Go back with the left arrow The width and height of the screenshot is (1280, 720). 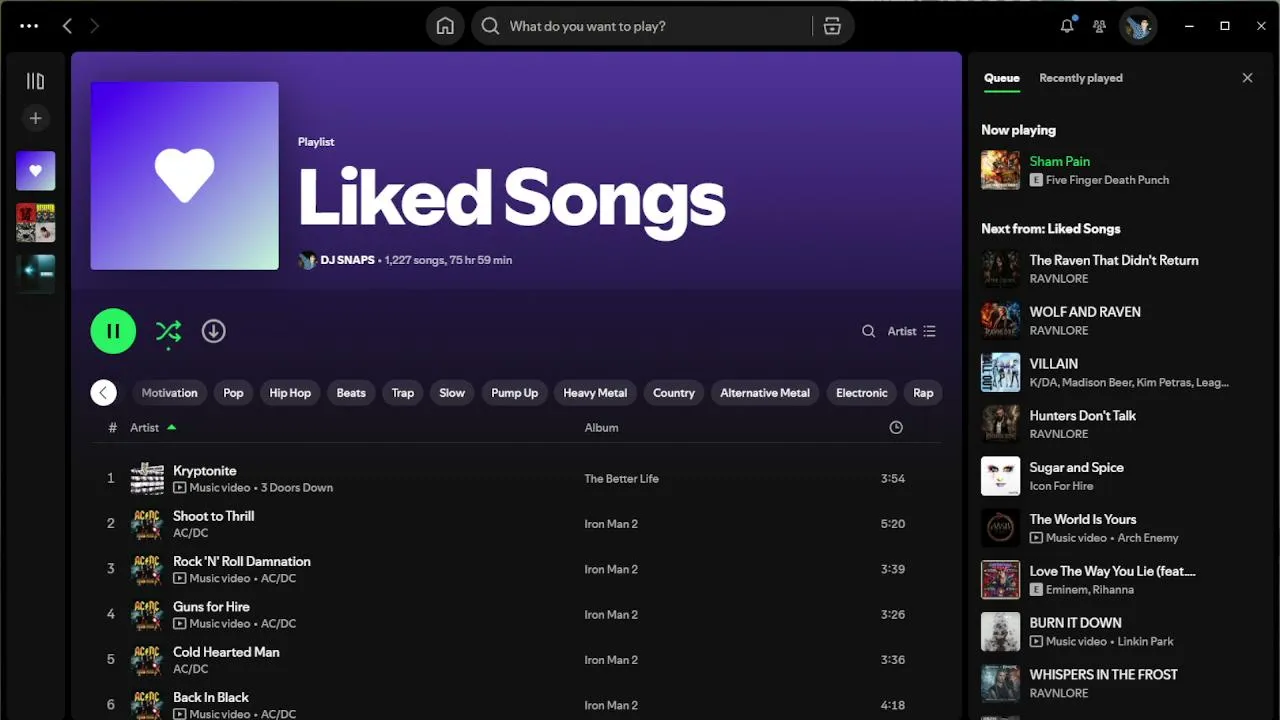point(67,26)
